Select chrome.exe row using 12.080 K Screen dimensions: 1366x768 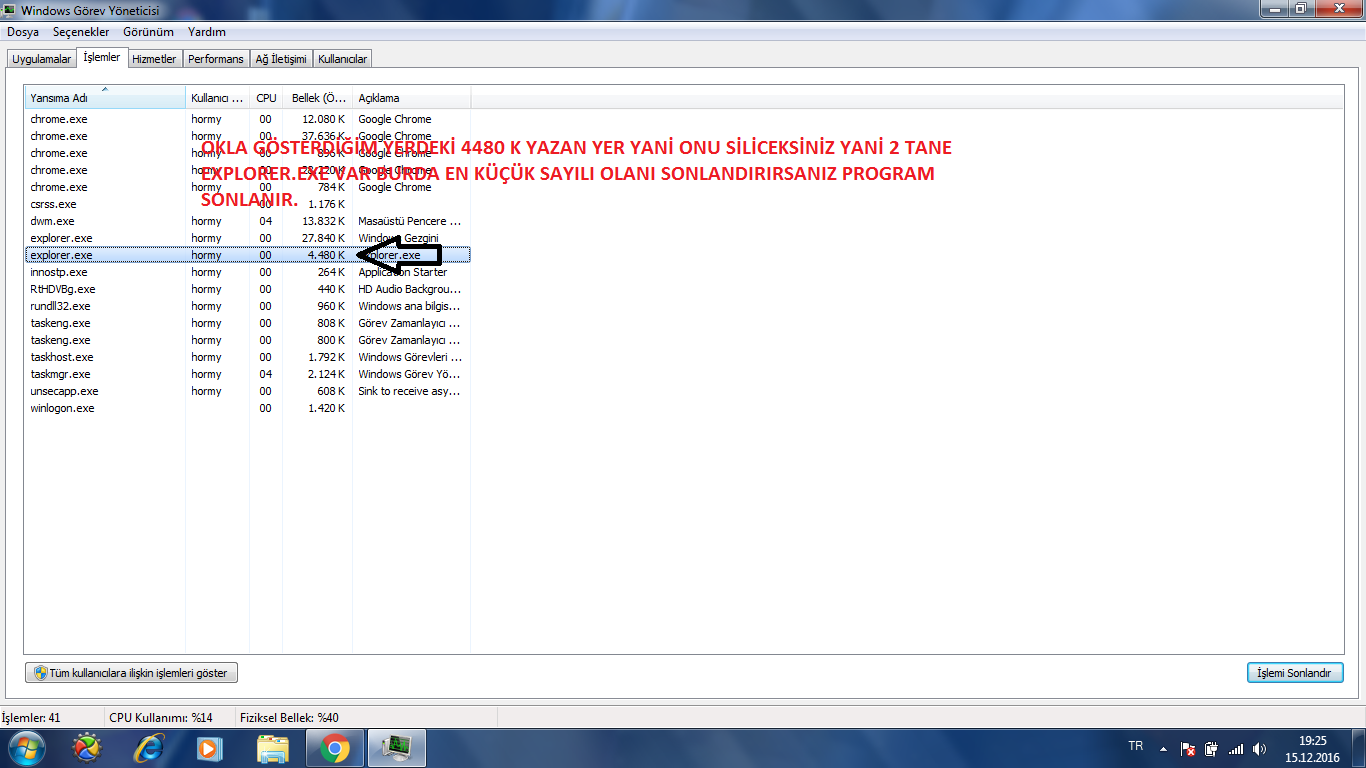247,119
